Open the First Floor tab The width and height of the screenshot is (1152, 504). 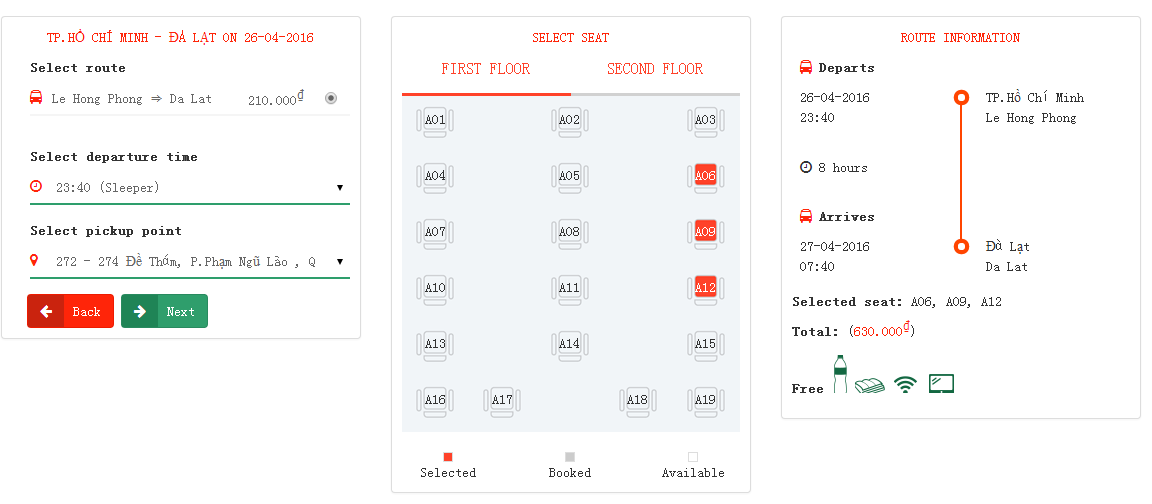(x=486, y=69)
